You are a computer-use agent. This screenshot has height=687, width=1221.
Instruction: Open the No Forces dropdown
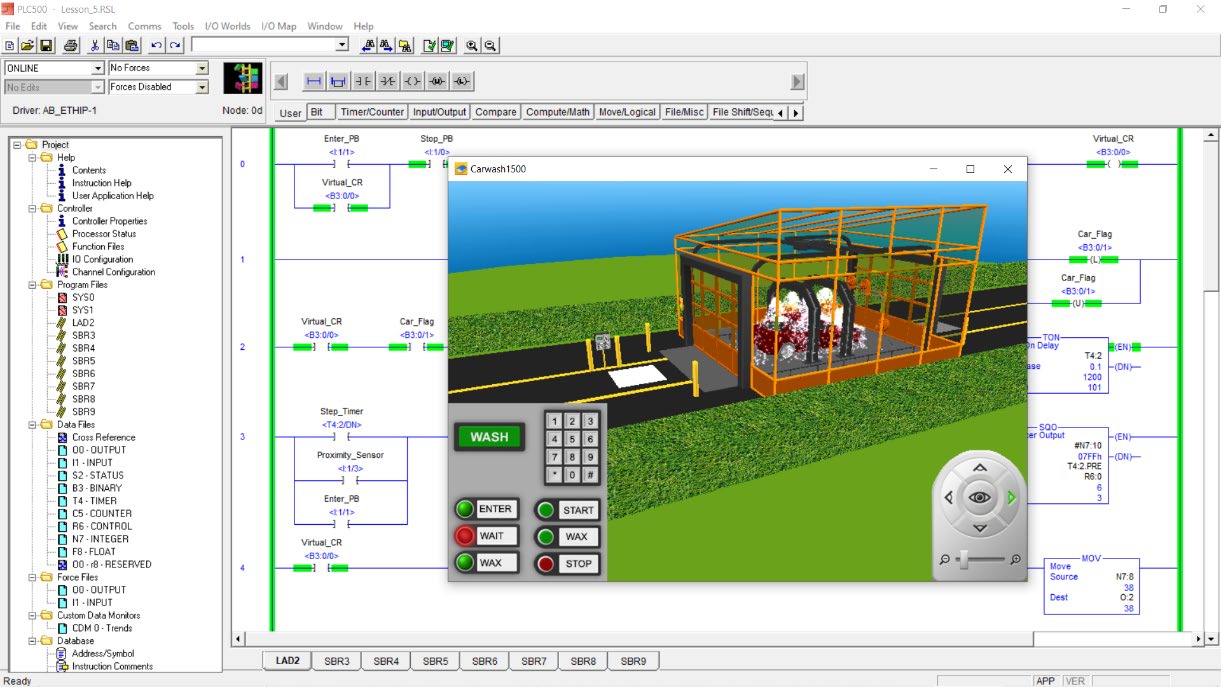tap(202, 68)
